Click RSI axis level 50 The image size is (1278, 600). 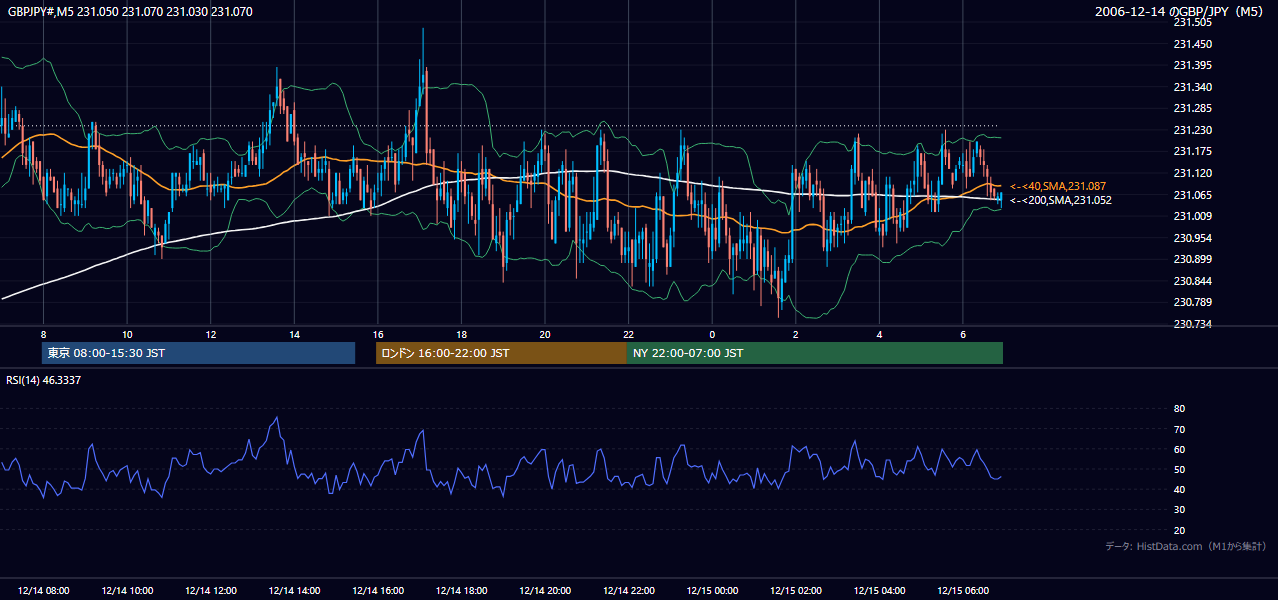pyautogui.click(x=1179, y=469)
